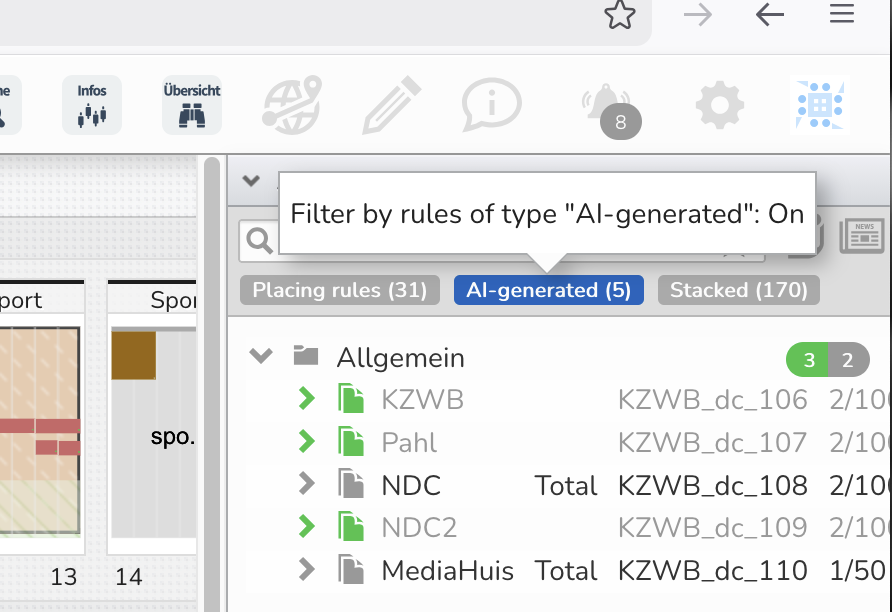Click the globe route icon

(x=292, y=104)
